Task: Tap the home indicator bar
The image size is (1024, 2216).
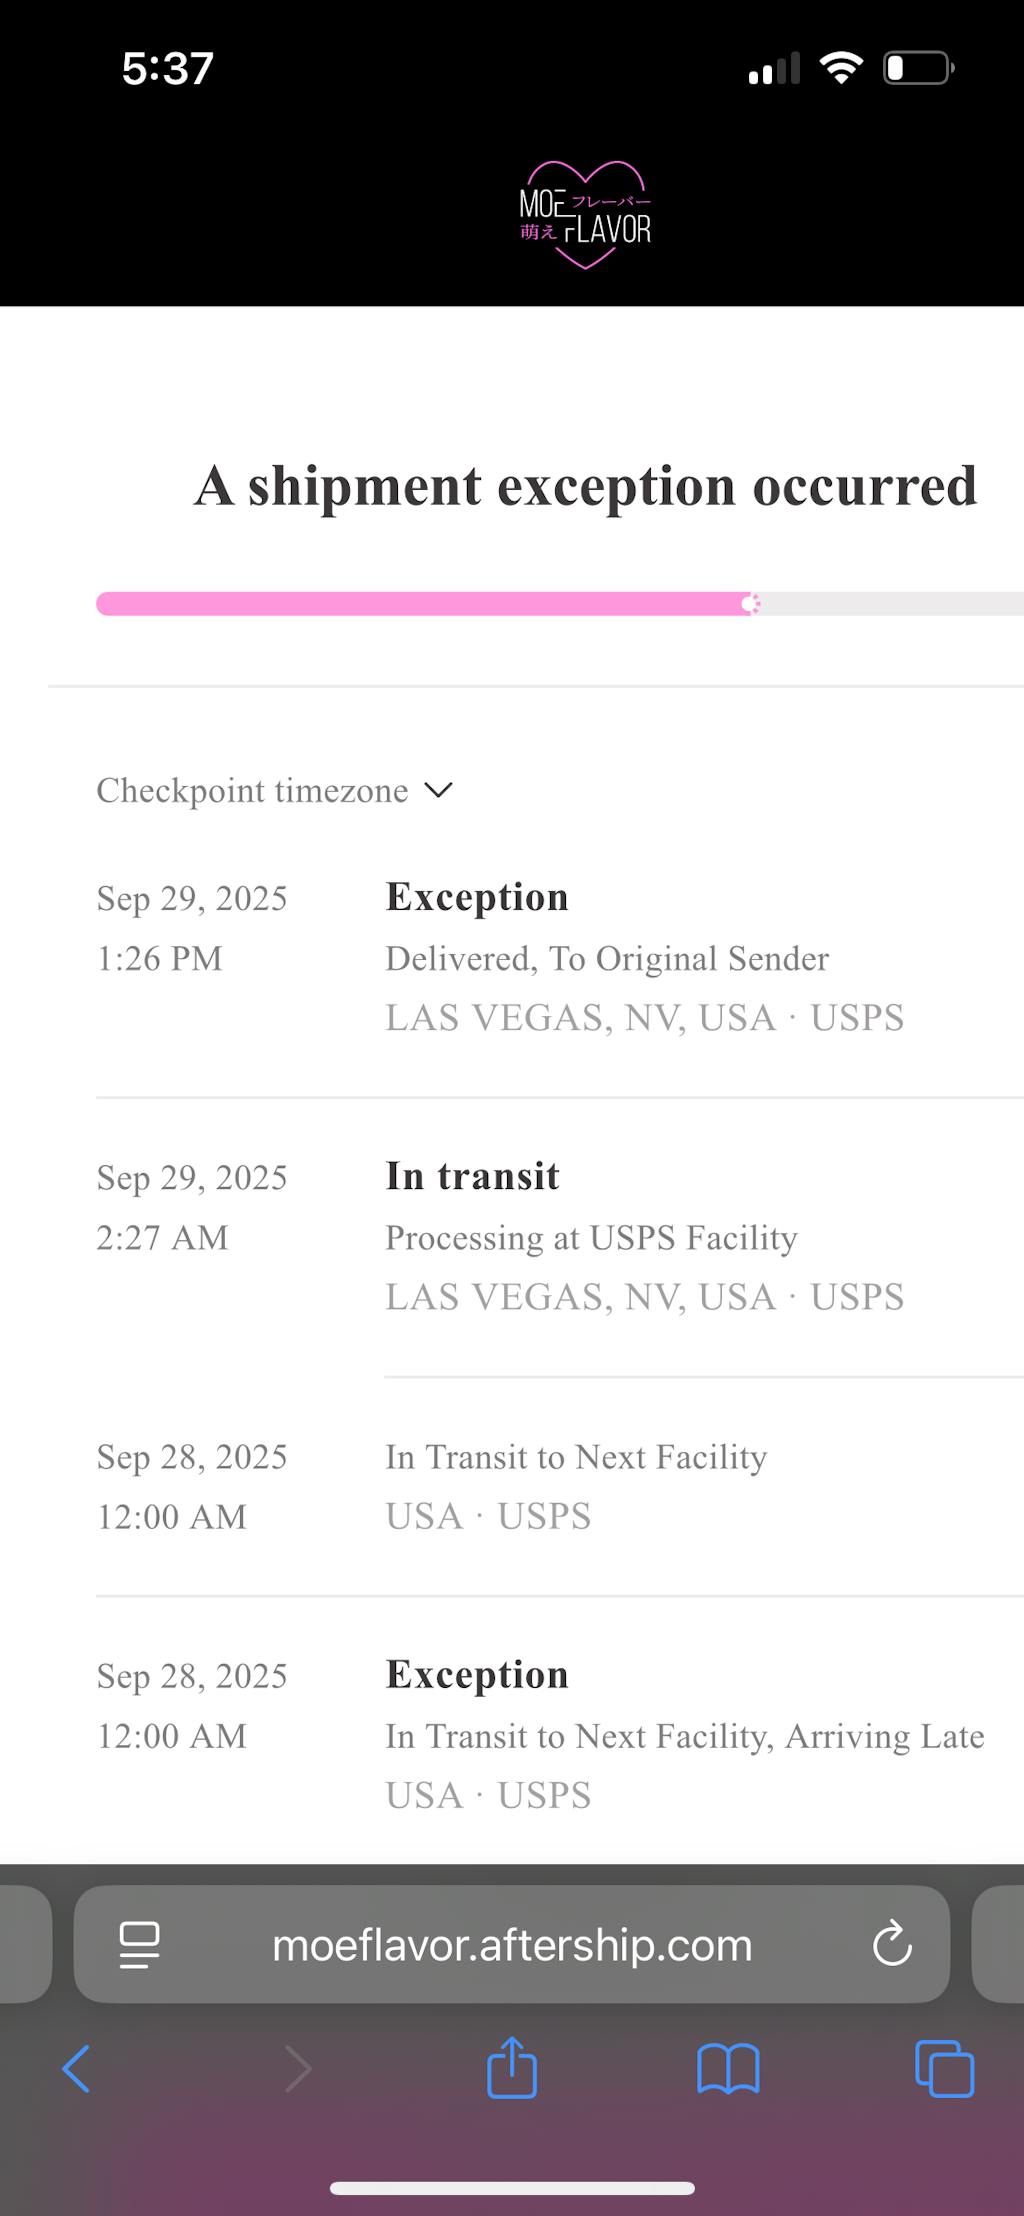Action: point(512,2188)
